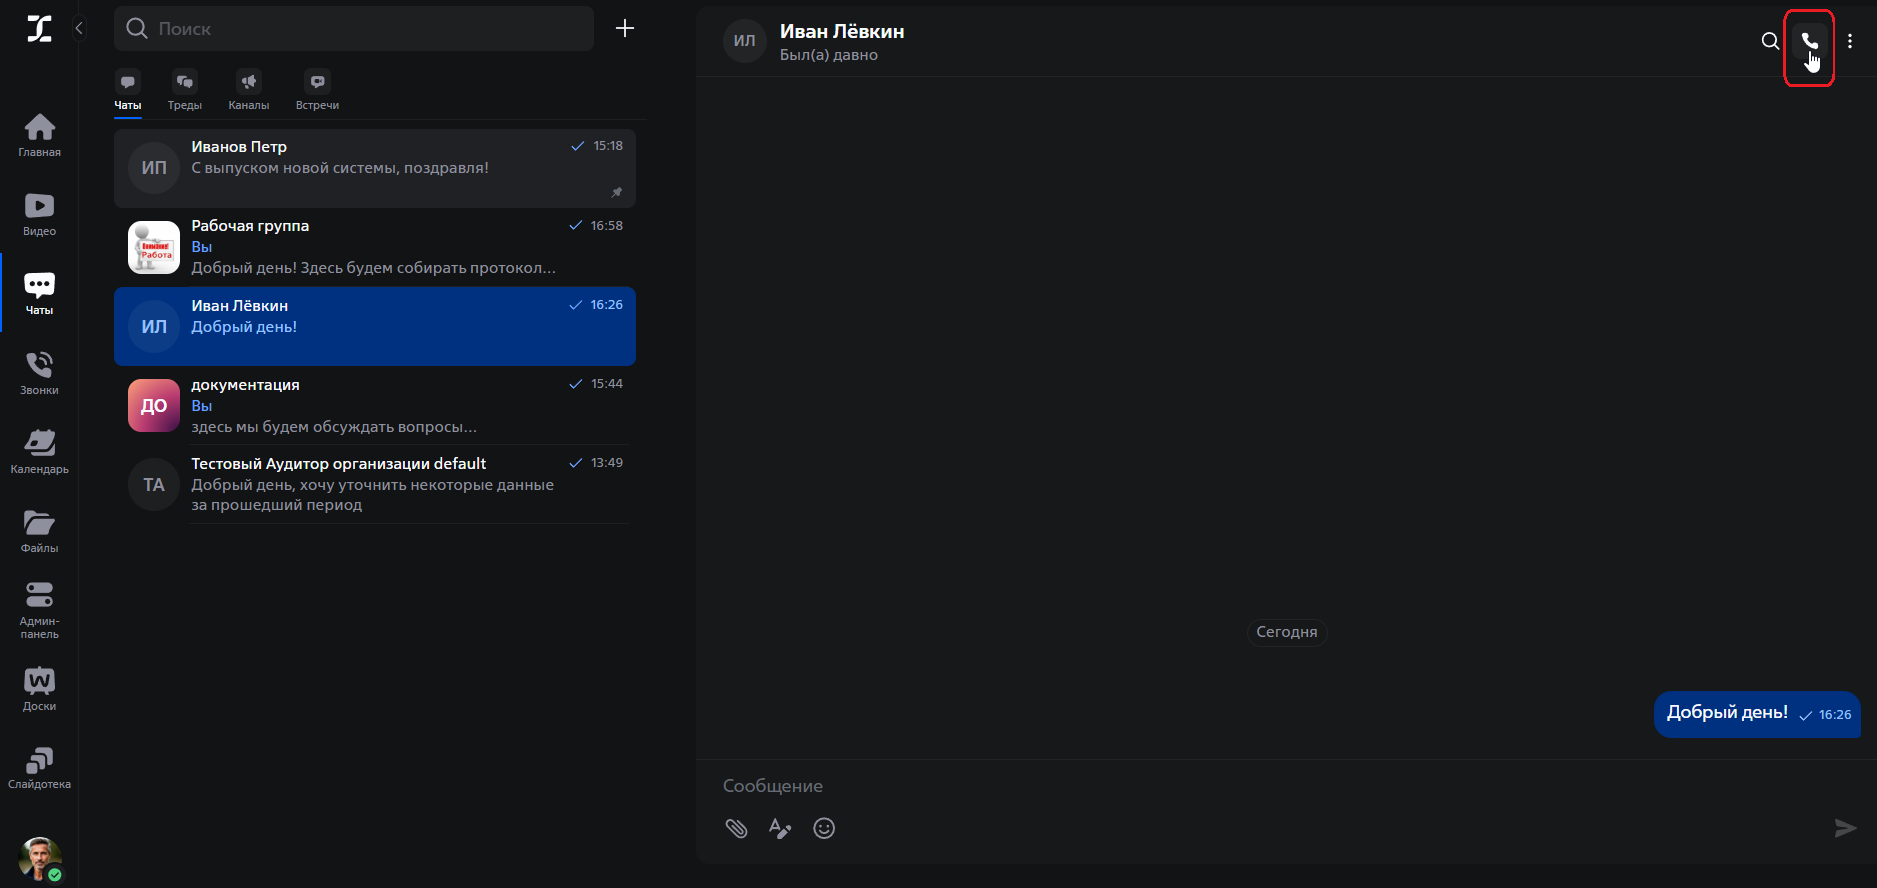The image size is (1877, 888).
Task: Open the three-dot chat options menu
Action: point(1850,41)
